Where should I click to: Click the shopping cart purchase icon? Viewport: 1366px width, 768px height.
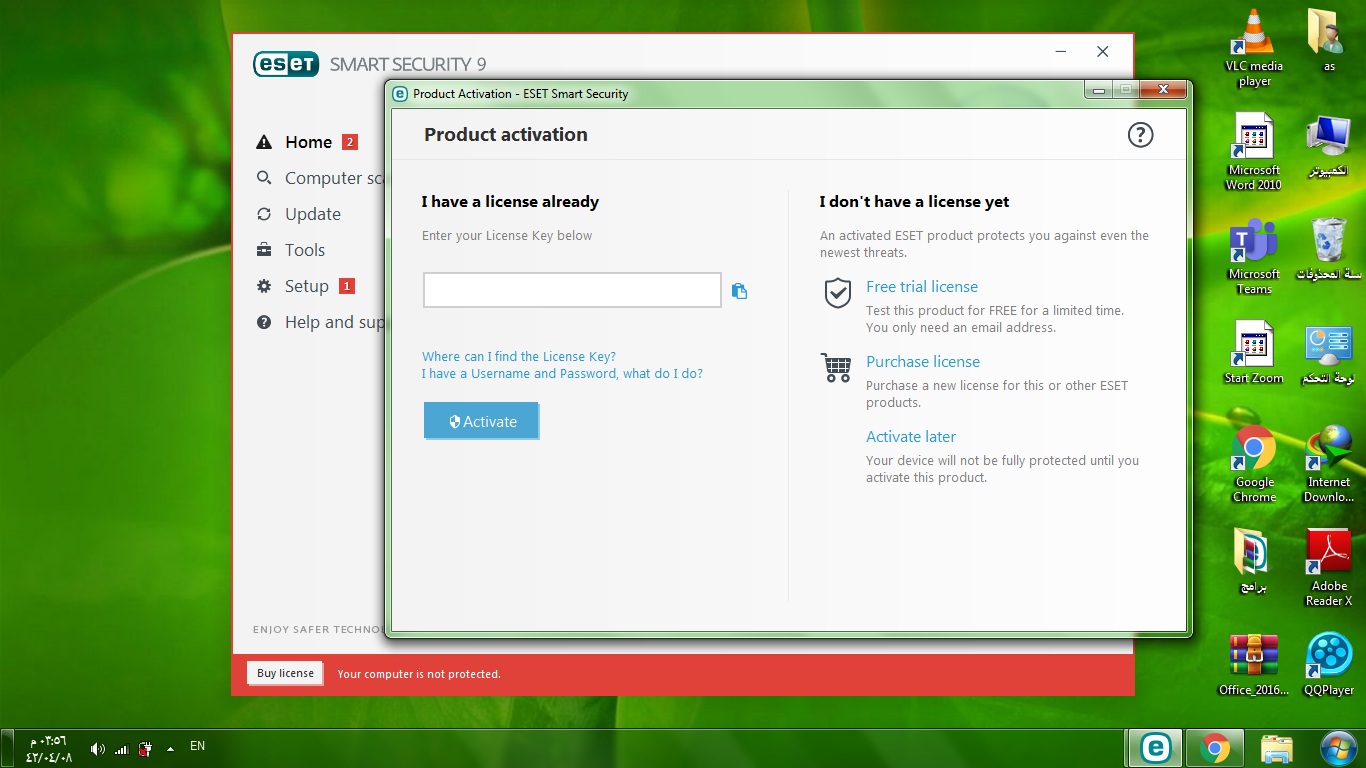[x=836, y=367]
